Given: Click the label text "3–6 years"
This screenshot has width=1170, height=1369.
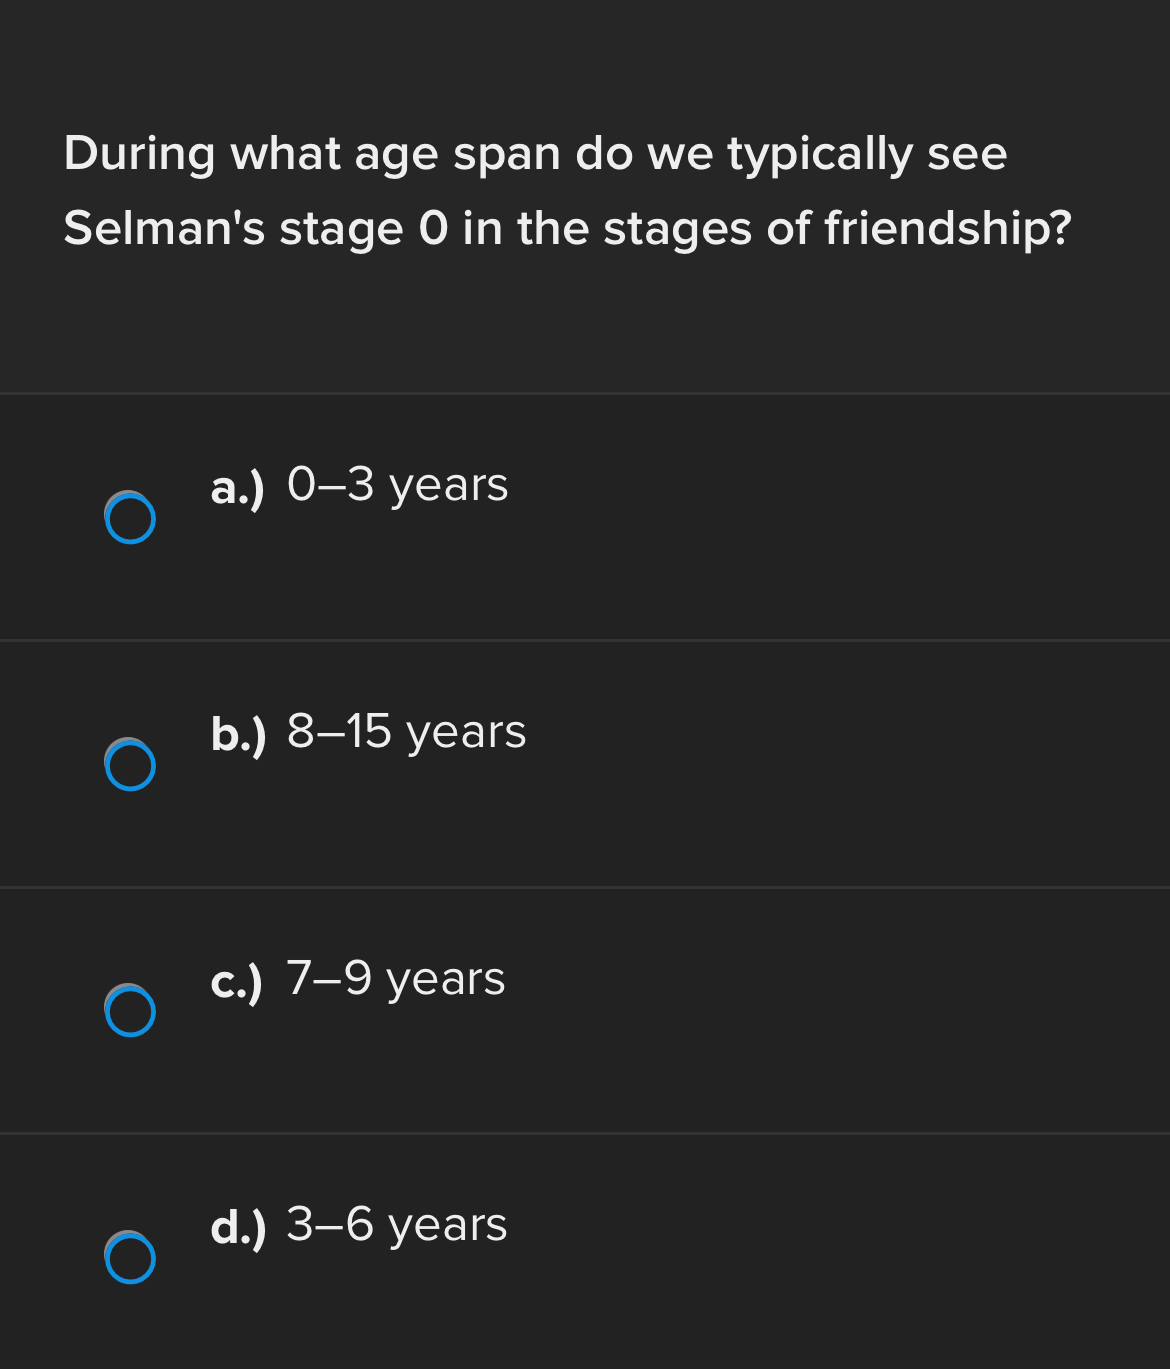Looking at the screenshot, I should (396, 1225).
